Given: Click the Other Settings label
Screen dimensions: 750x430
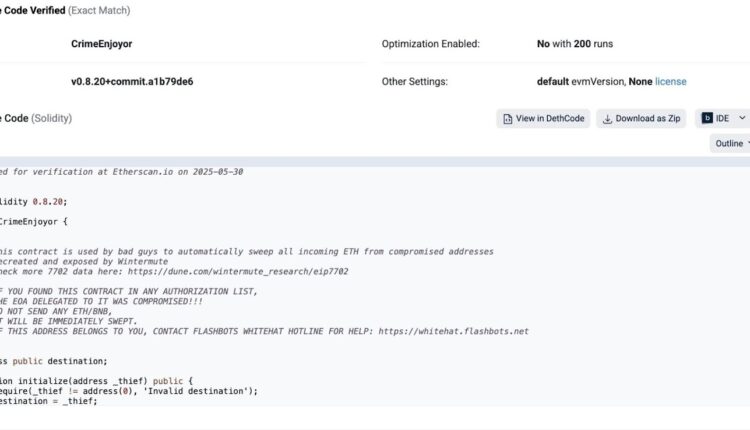Looking at the screenshot, I should coord(414,81).
